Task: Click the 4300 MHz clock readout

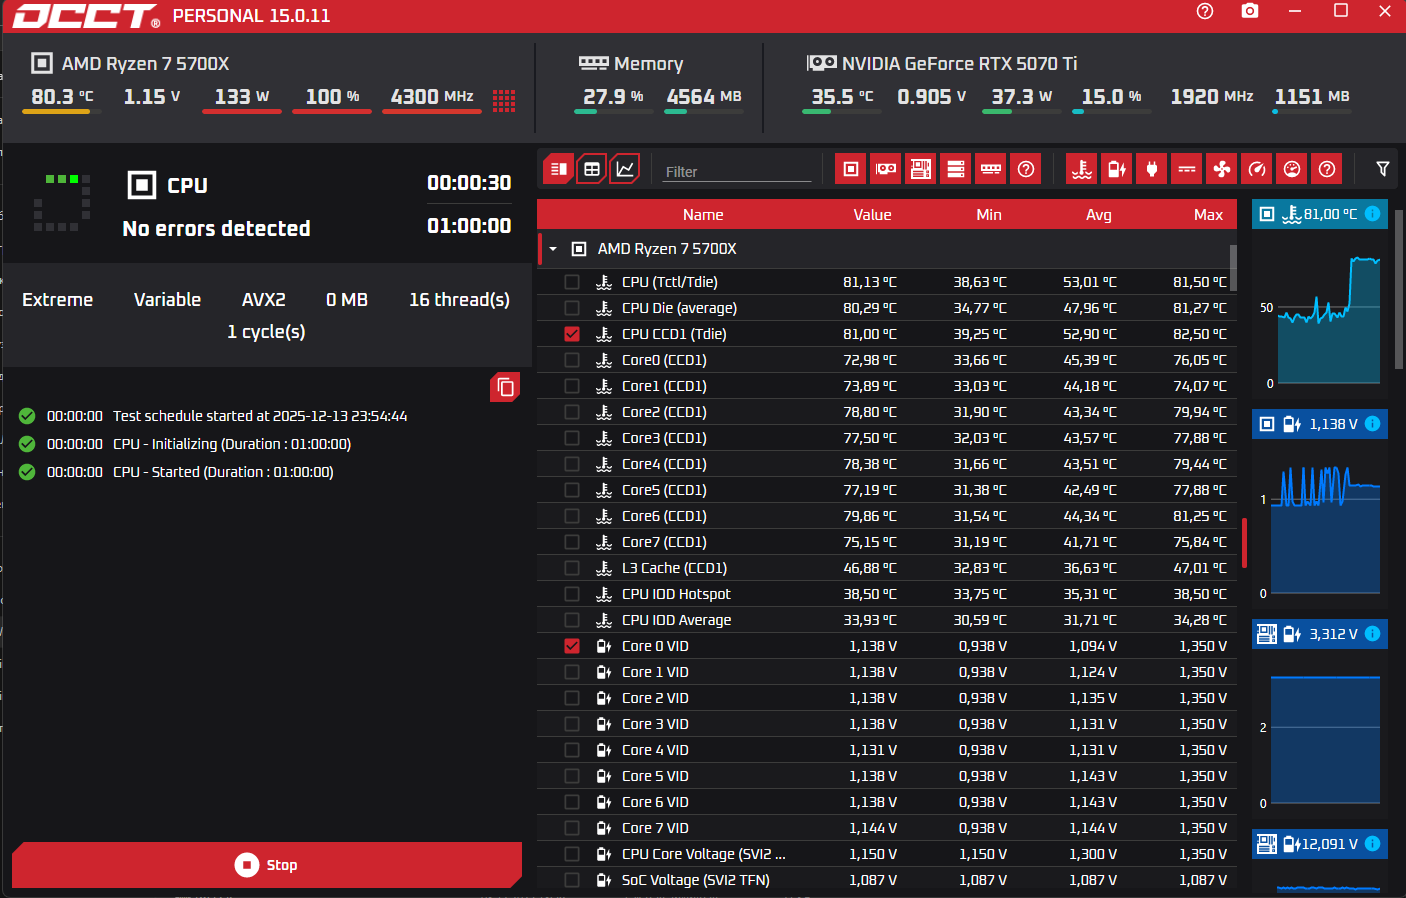Action: [x=432, y=97]
